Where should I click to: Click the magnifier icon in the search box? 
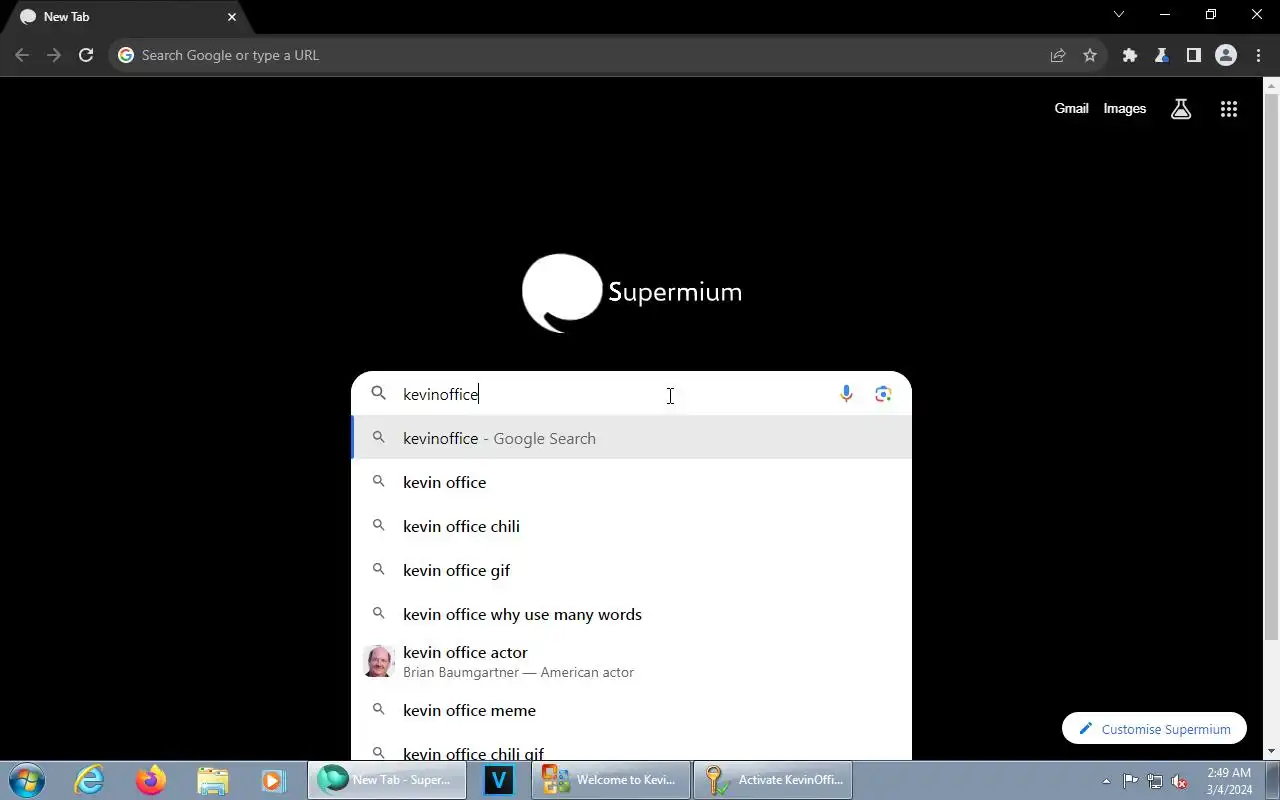click(x=379, y=394)
